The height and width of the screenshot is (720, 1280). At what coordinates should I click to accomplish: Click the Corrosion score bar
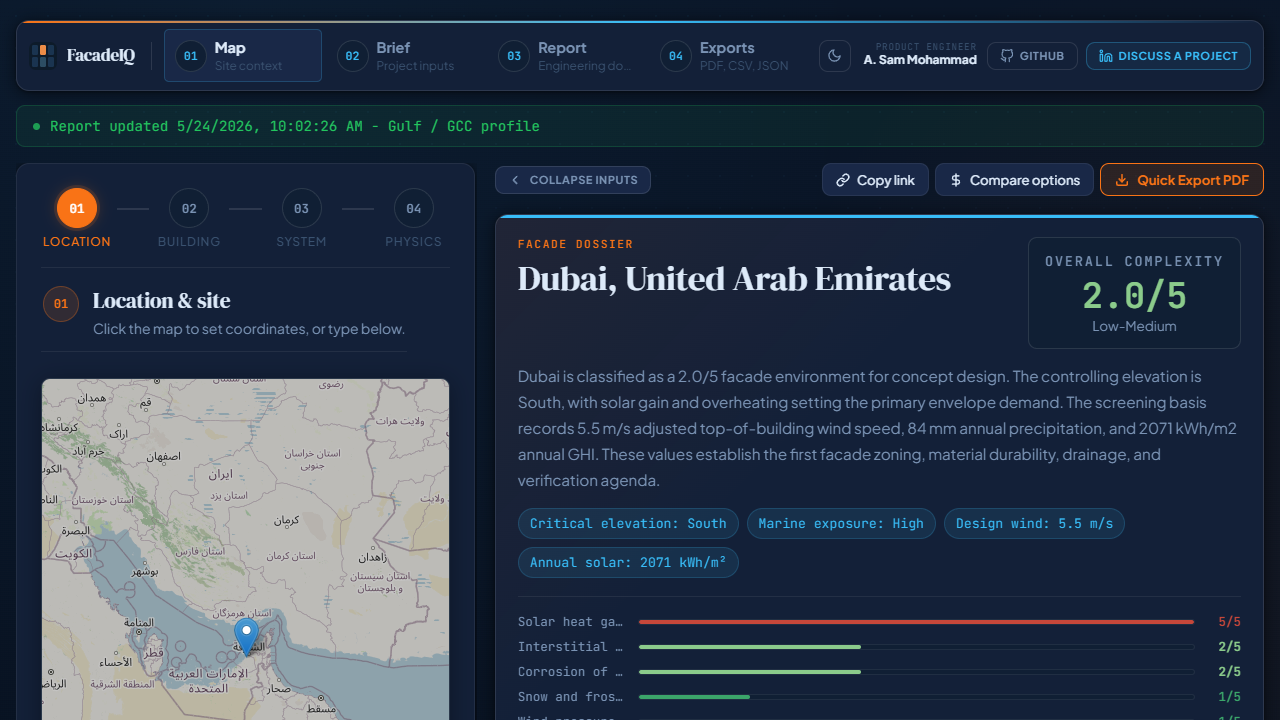916,672
